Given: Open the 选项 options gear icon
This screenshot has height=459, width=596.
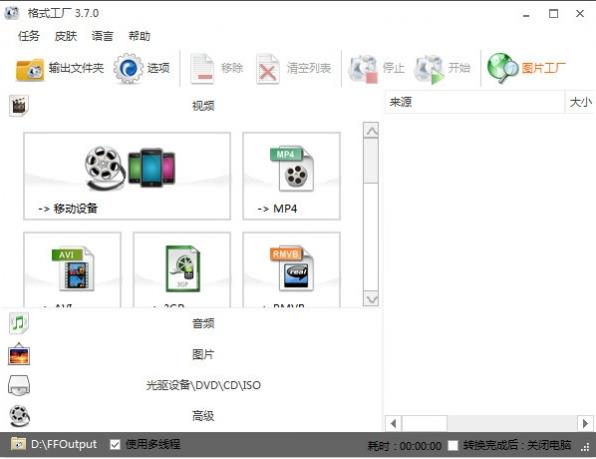Looking at the screenshot, I should pos(128,69).
